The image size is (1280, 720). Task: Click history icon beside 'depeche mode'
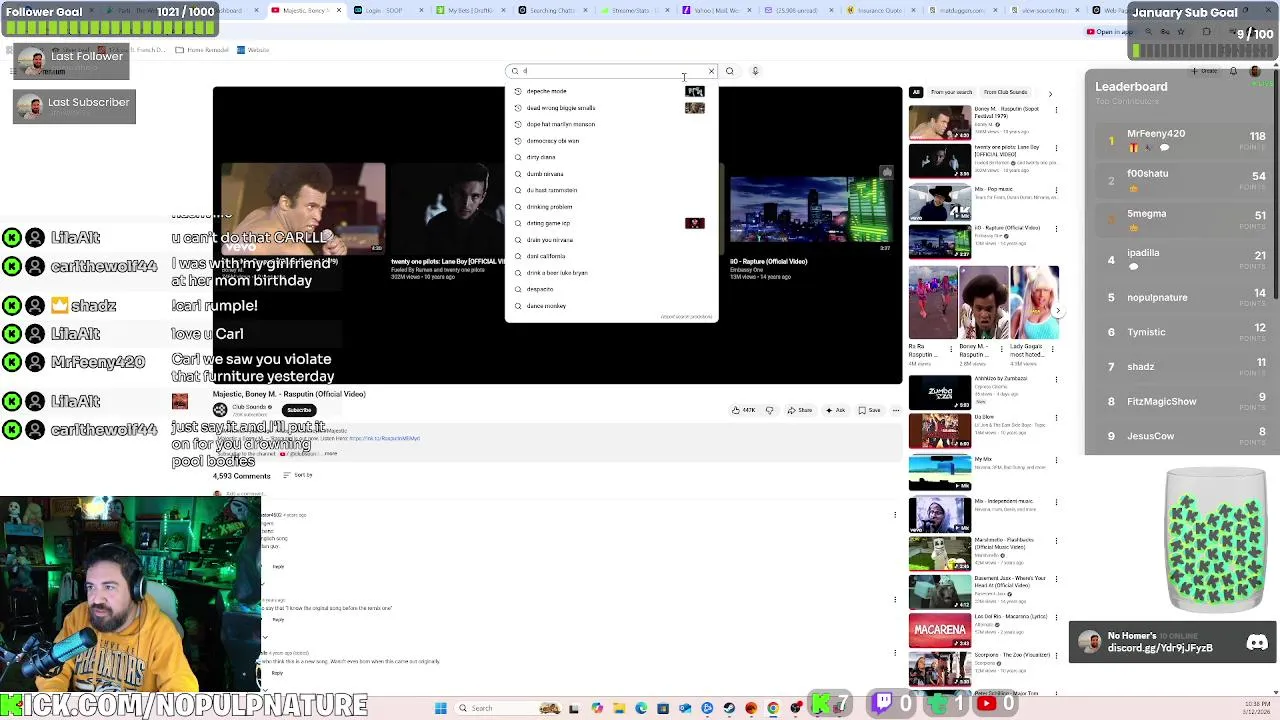[x=518, y=91]
